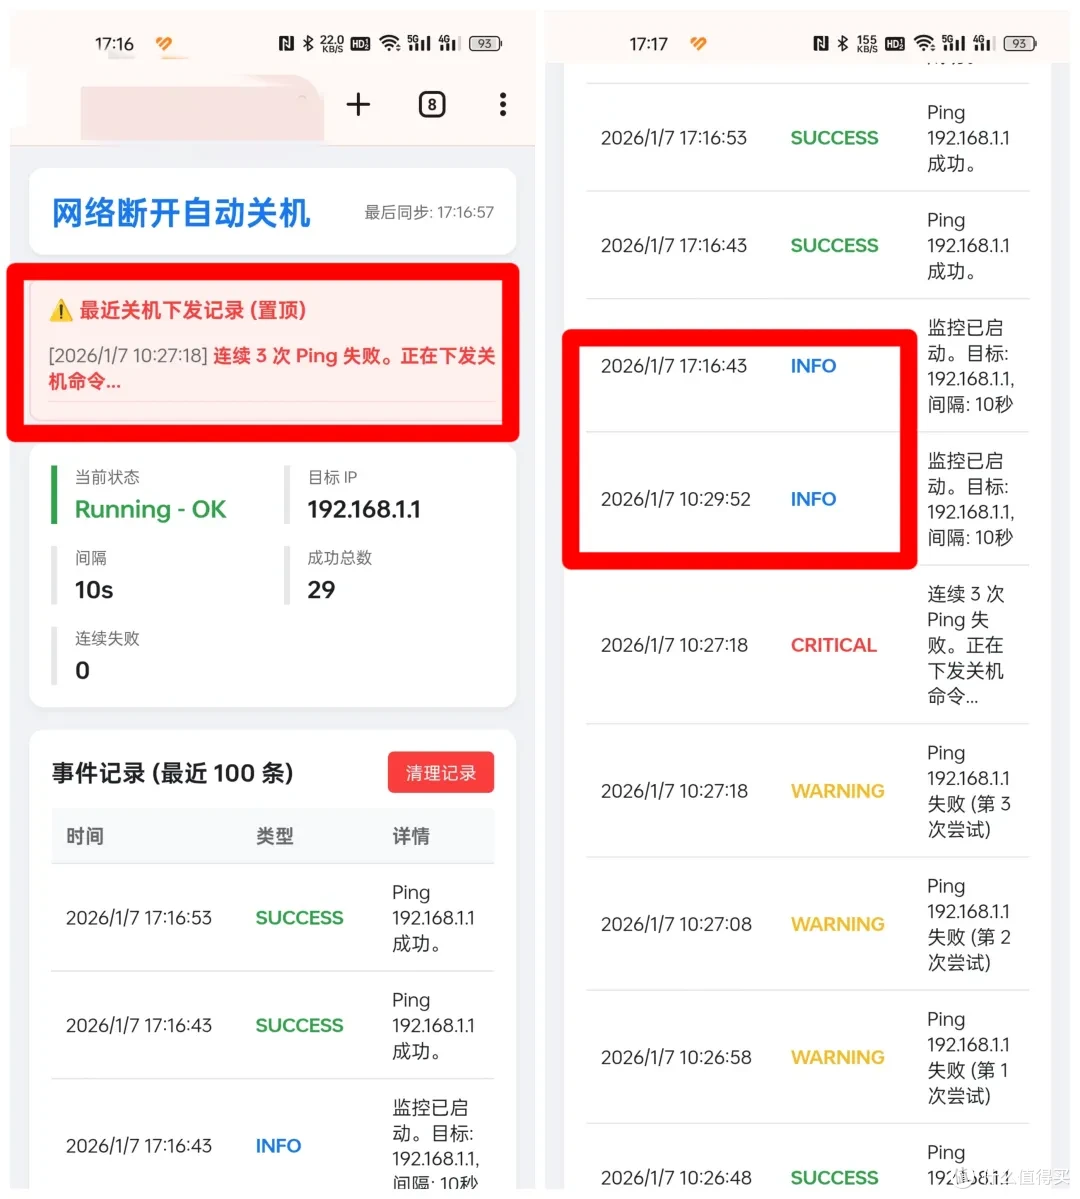Viewport: 1080px width, 1199px height.
Task: Click INFO on the 2026/1/7 10:29:52 row
Action: tap(813, 499)
